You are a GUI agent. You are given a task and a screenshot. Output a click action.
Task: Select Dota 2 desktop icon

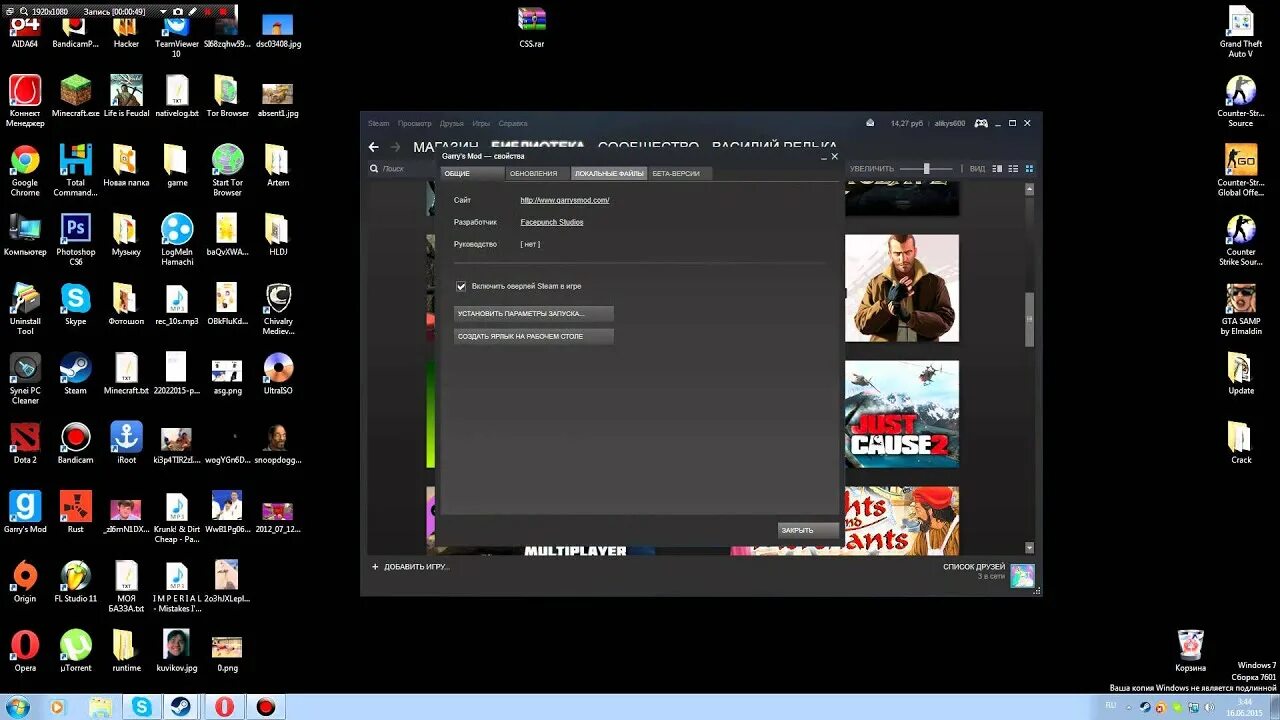25,443
